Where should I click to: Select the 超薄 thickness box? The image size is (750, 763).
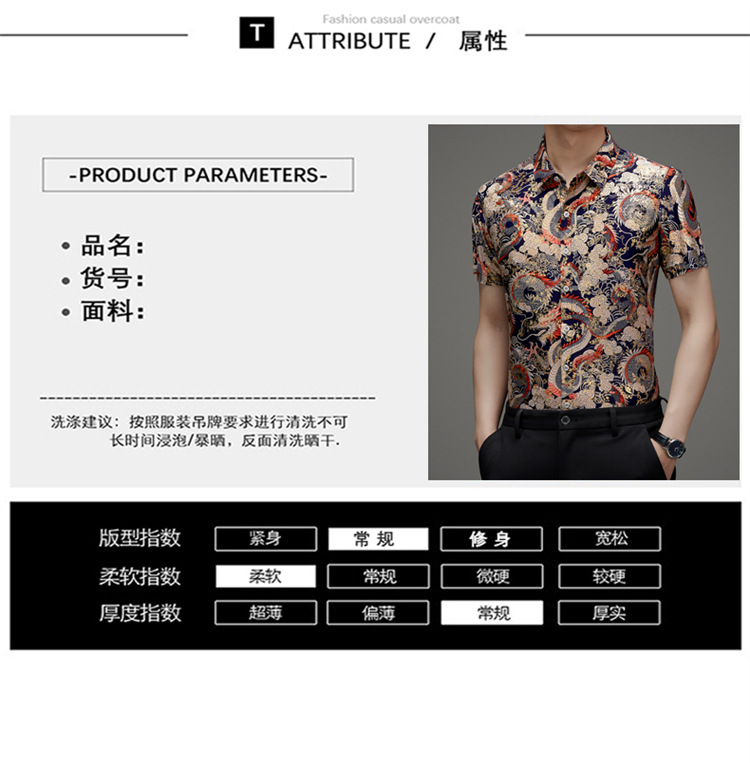[x=266, y=613]
